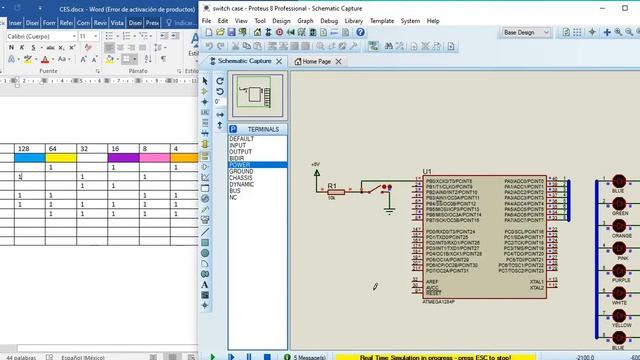Select the Graph Mode tool

pos(205,178)
